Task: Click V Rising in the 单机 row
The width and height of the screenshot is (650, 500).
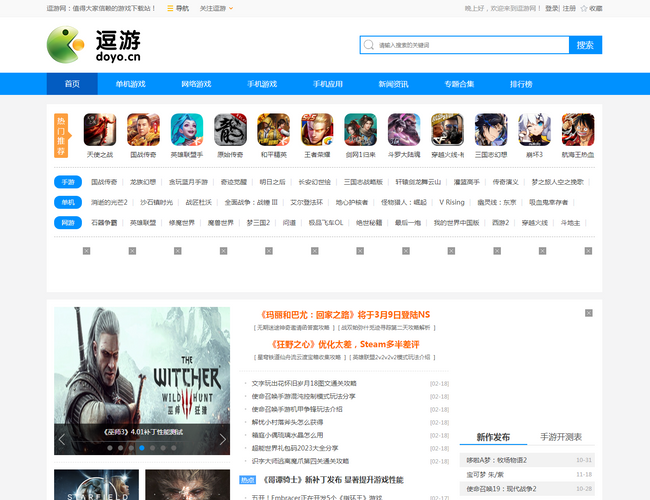Action: coord(452,202)
